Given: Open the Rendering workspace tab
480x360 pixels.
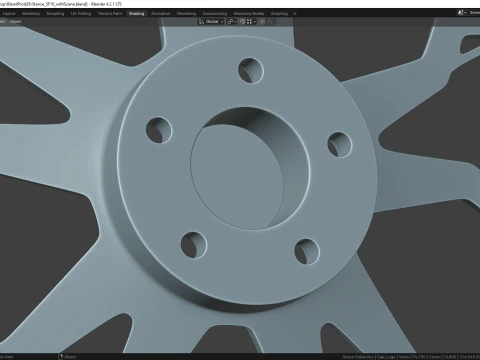Looking at the screenshot, I should [x=186, y=13].
